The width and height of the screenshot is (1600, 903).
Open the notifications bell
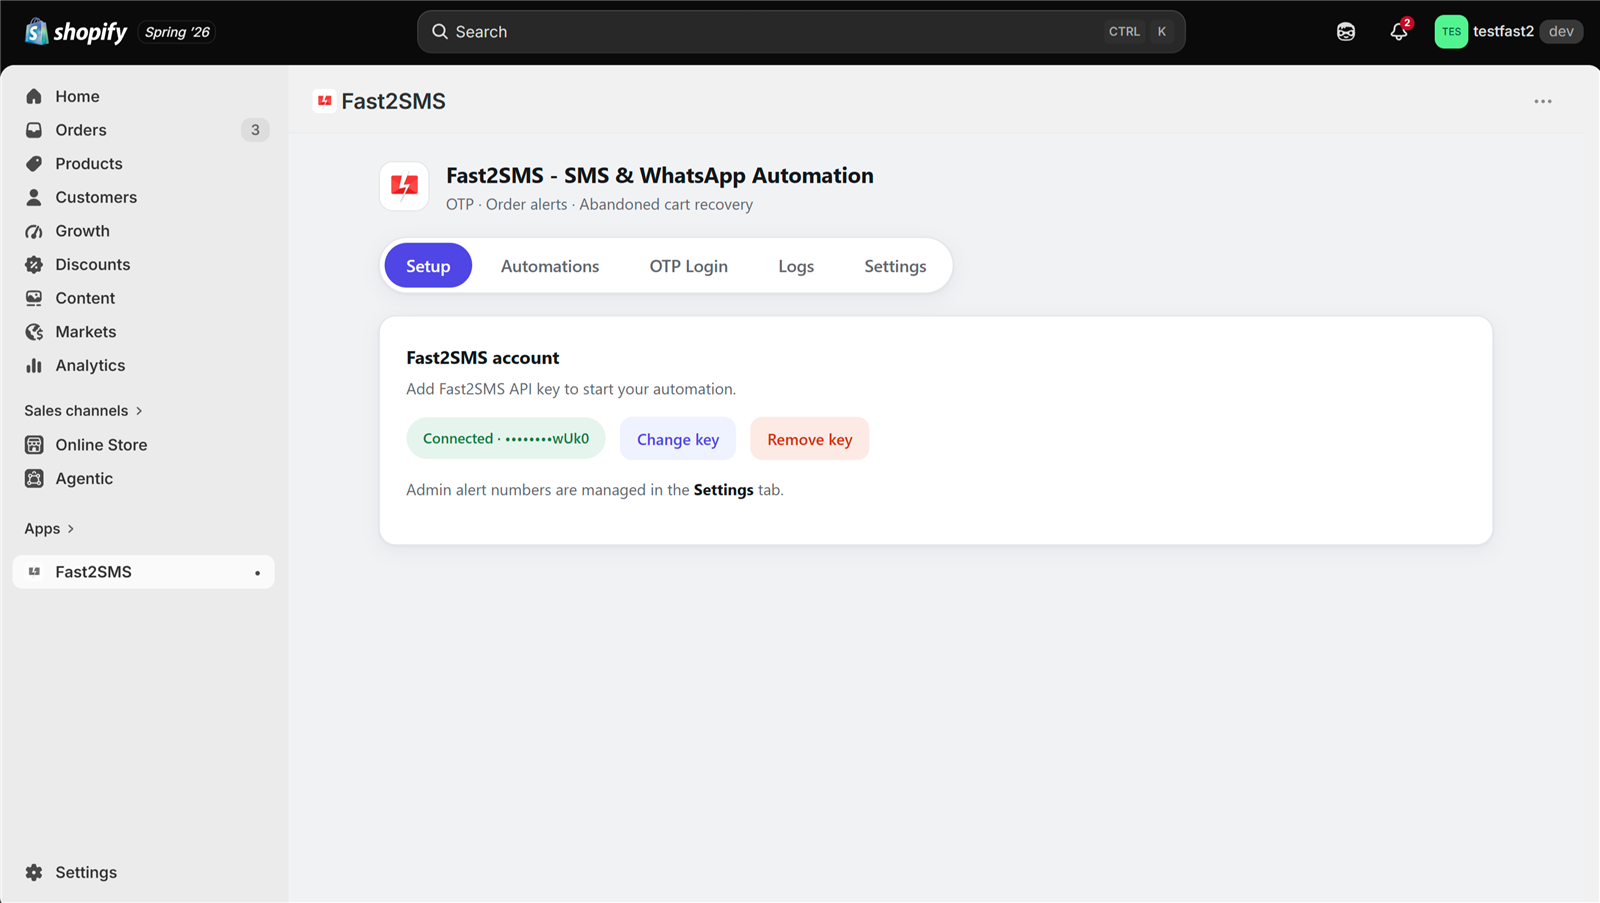[1399, 32]
